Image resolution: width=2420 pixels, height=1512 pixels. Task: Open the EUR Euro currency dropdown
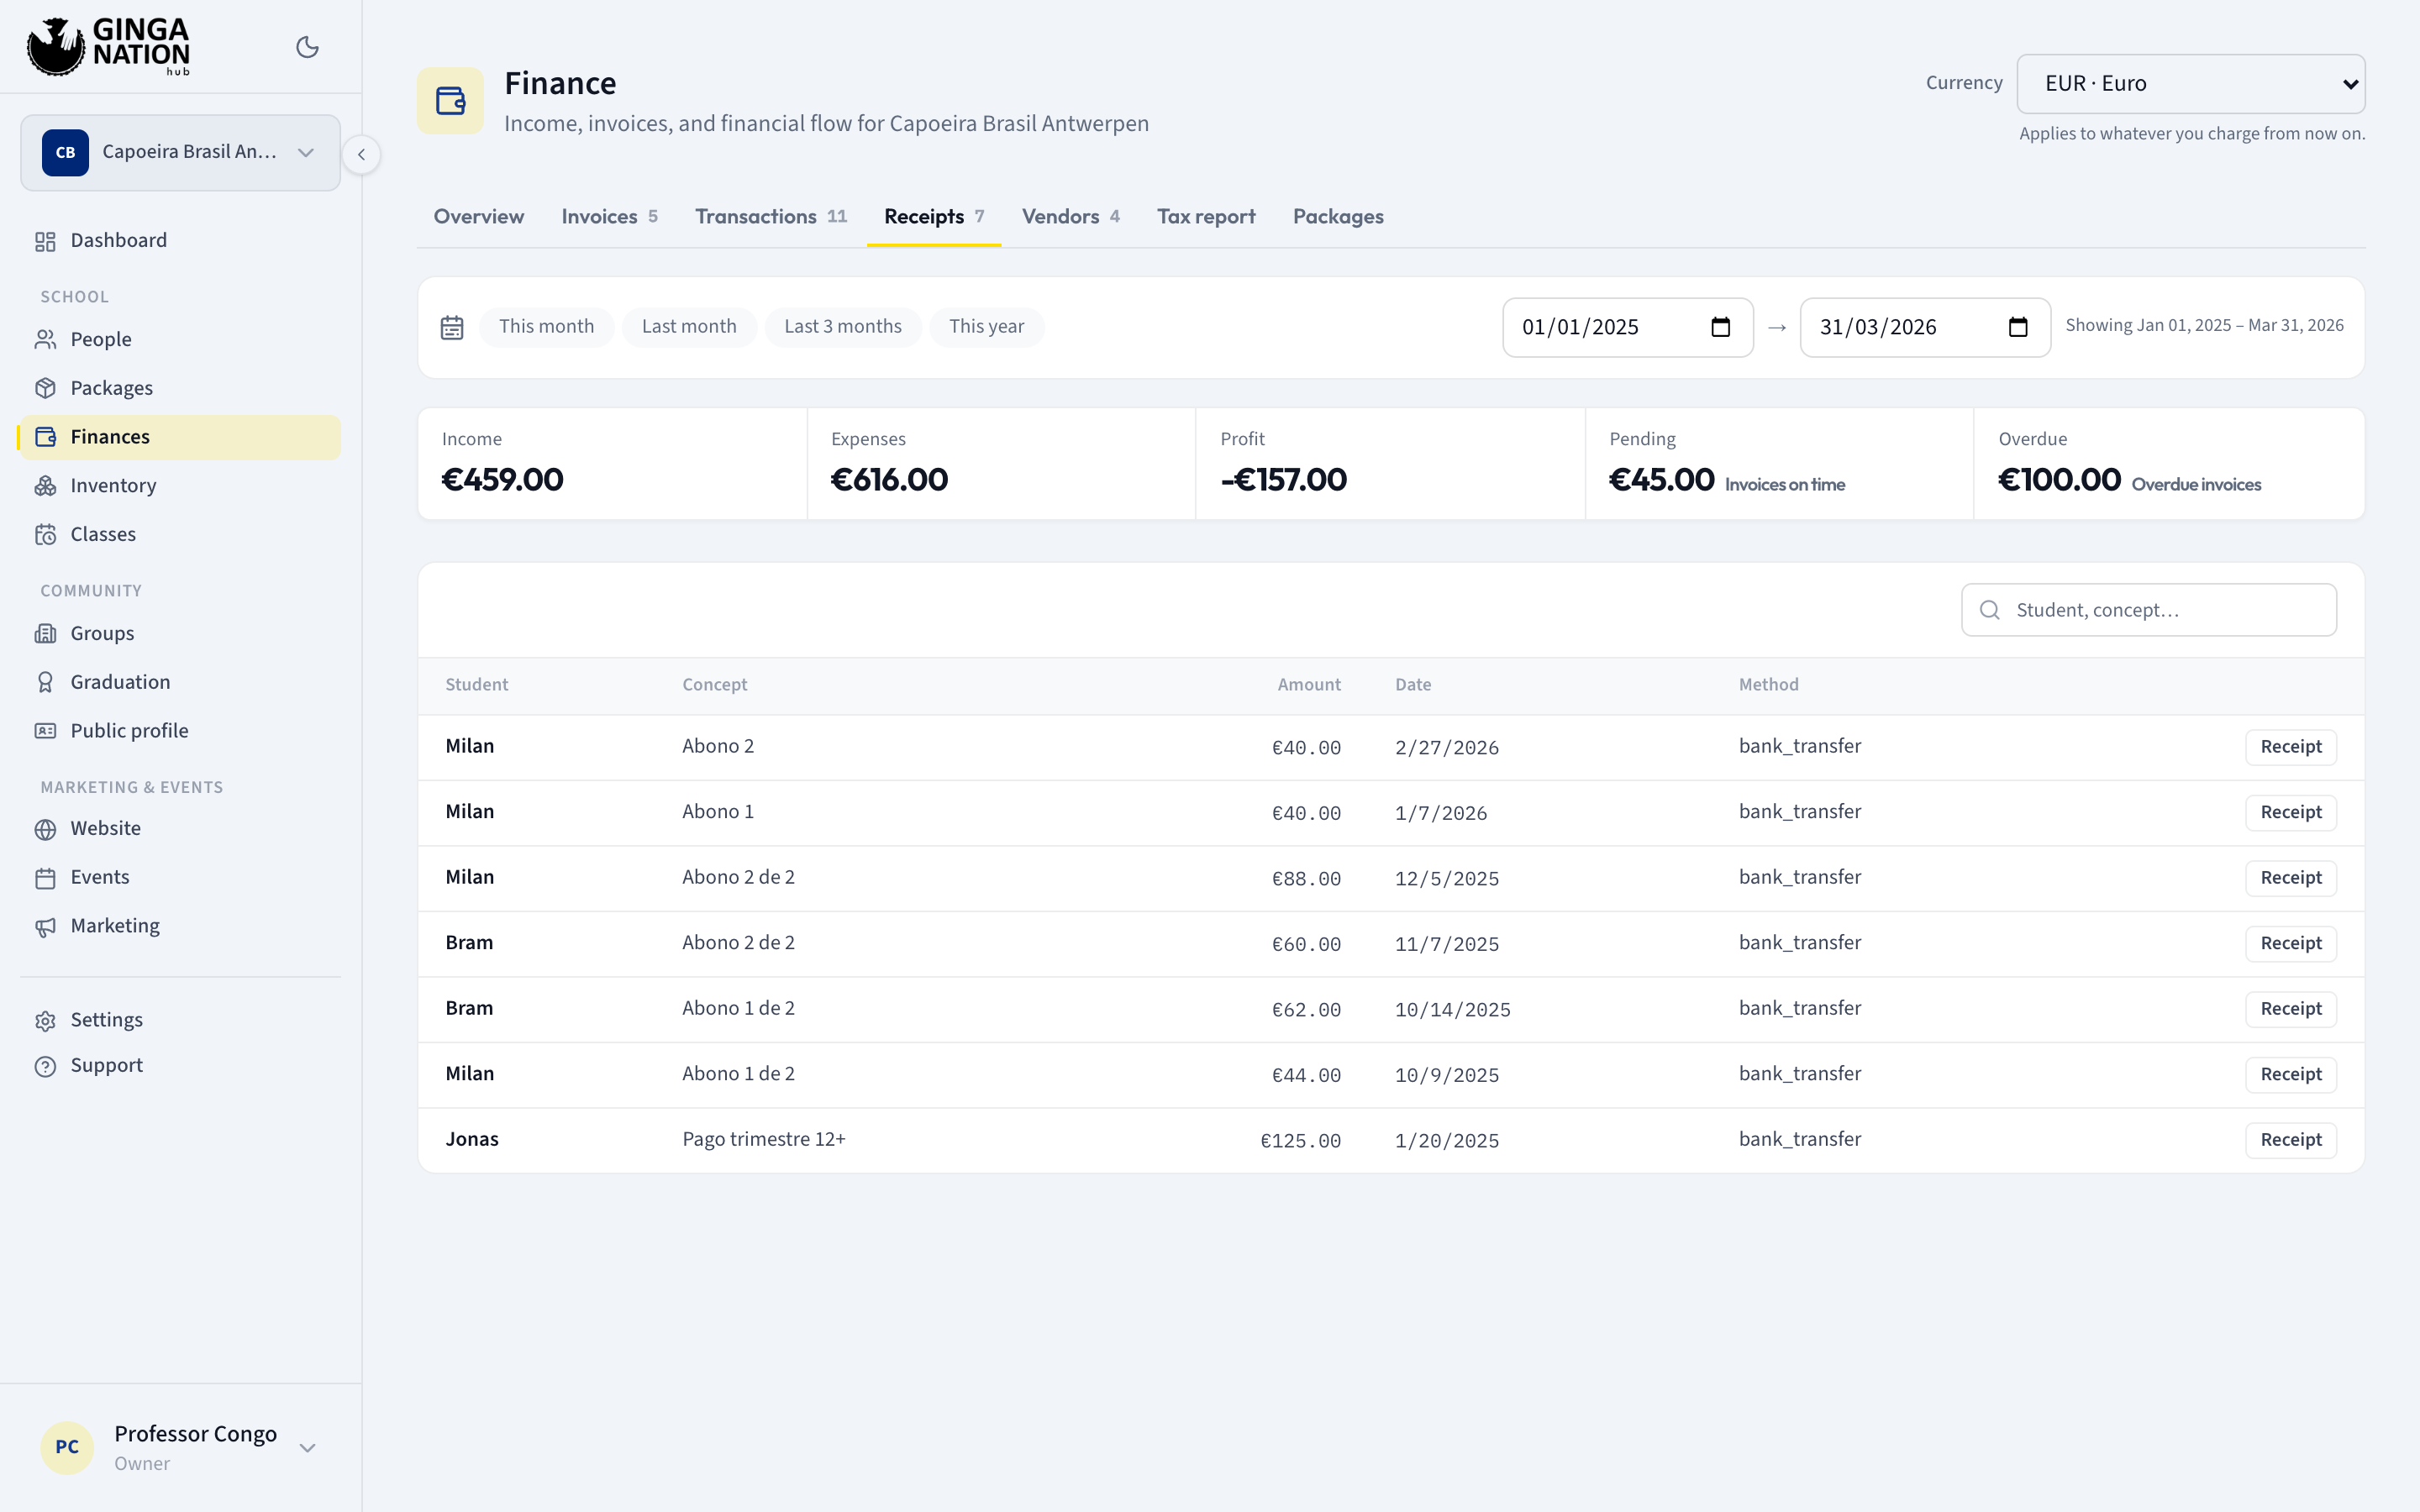coord(2191,84)
